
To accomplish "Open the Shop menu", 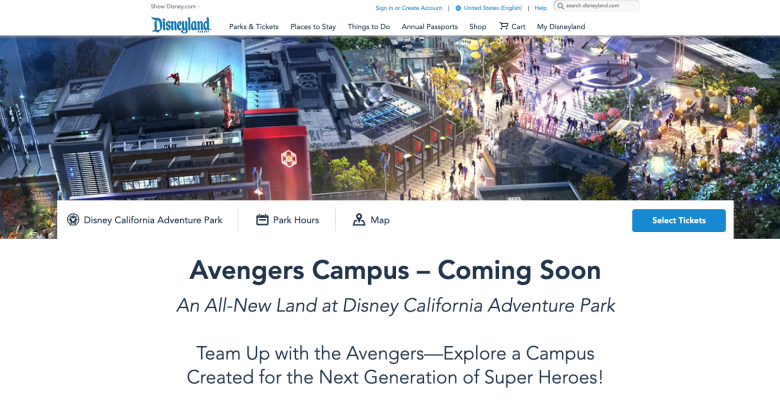I will tap(478, 27).
